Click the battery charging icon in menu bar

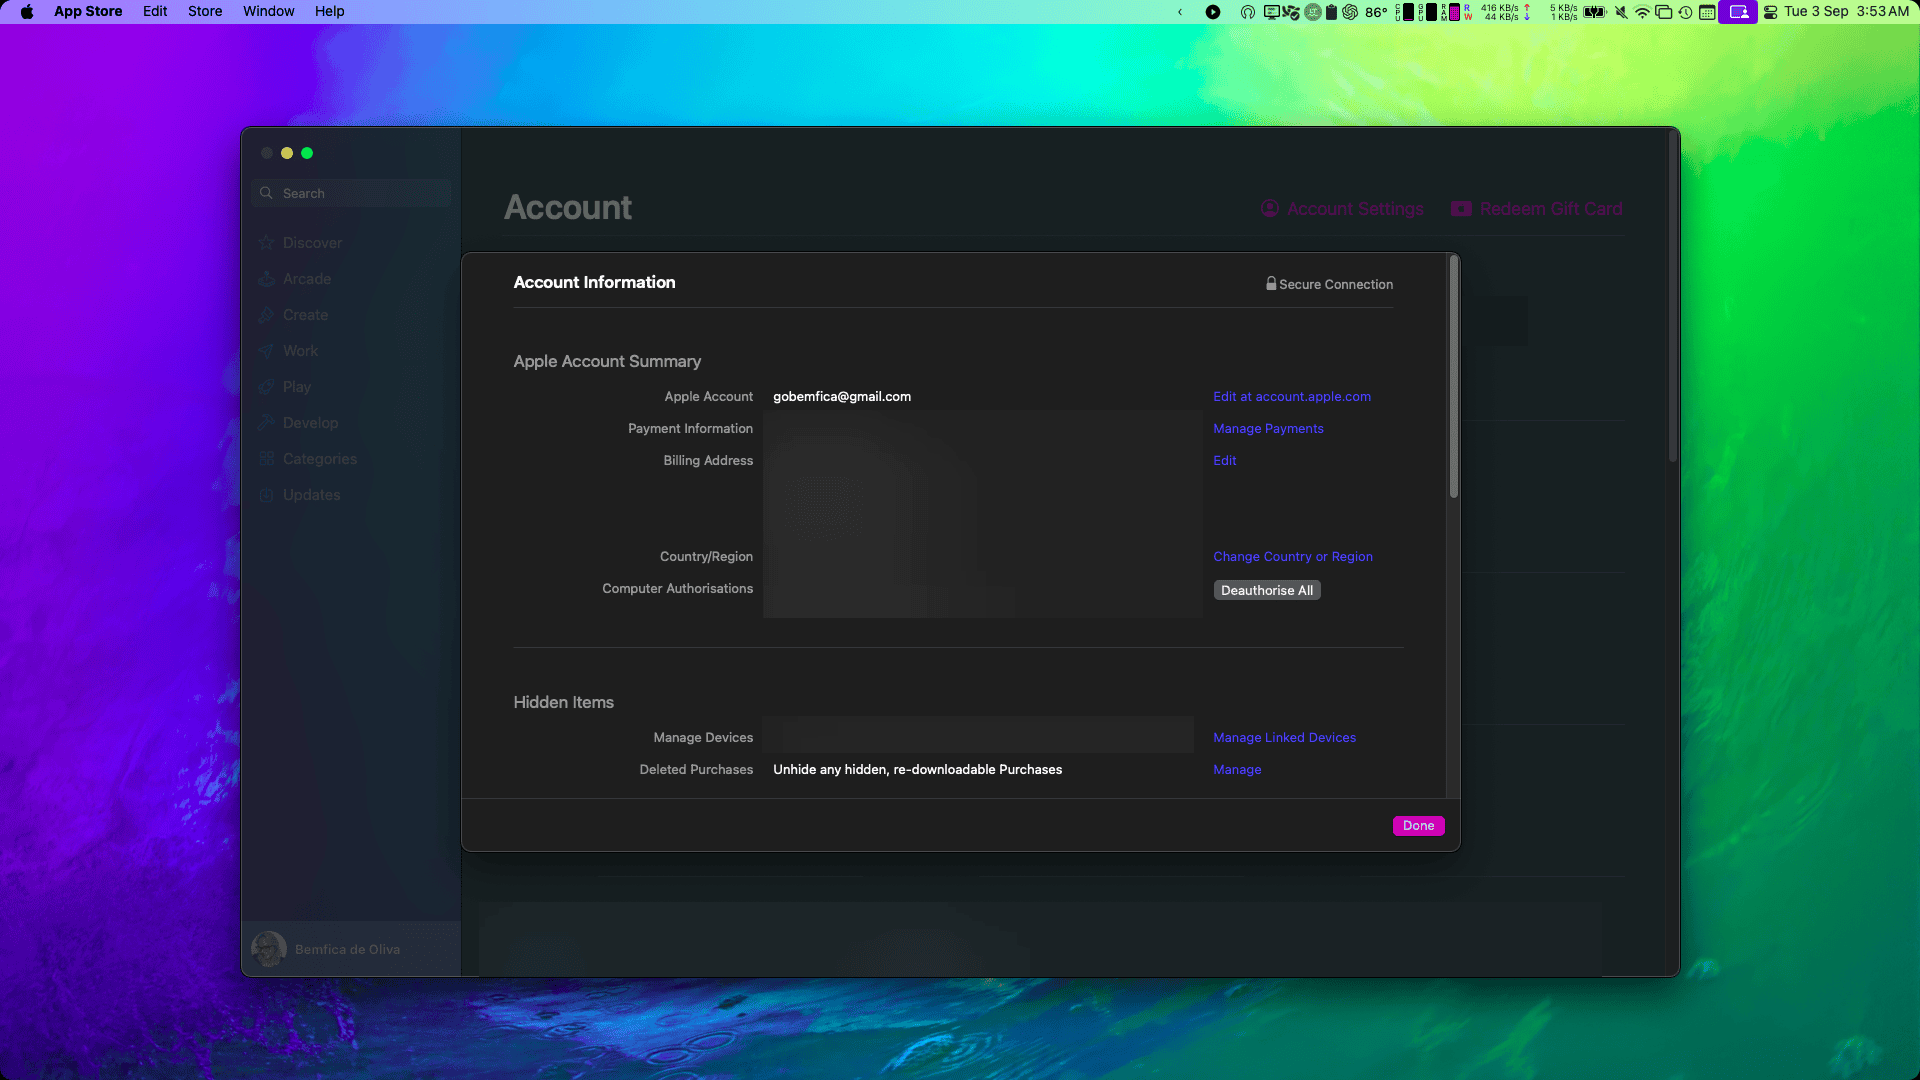point(1594,12)
